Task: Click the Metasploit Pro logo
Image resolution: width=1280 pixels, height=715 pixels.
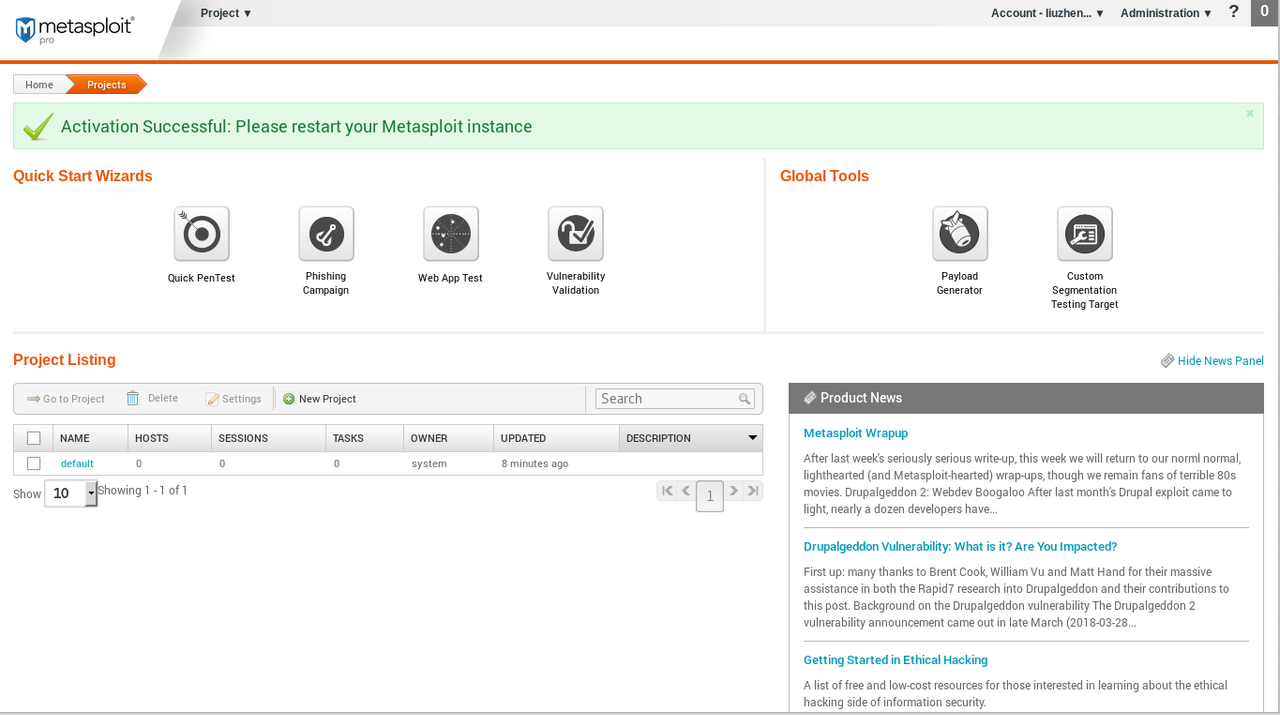Action: (75, 29)
